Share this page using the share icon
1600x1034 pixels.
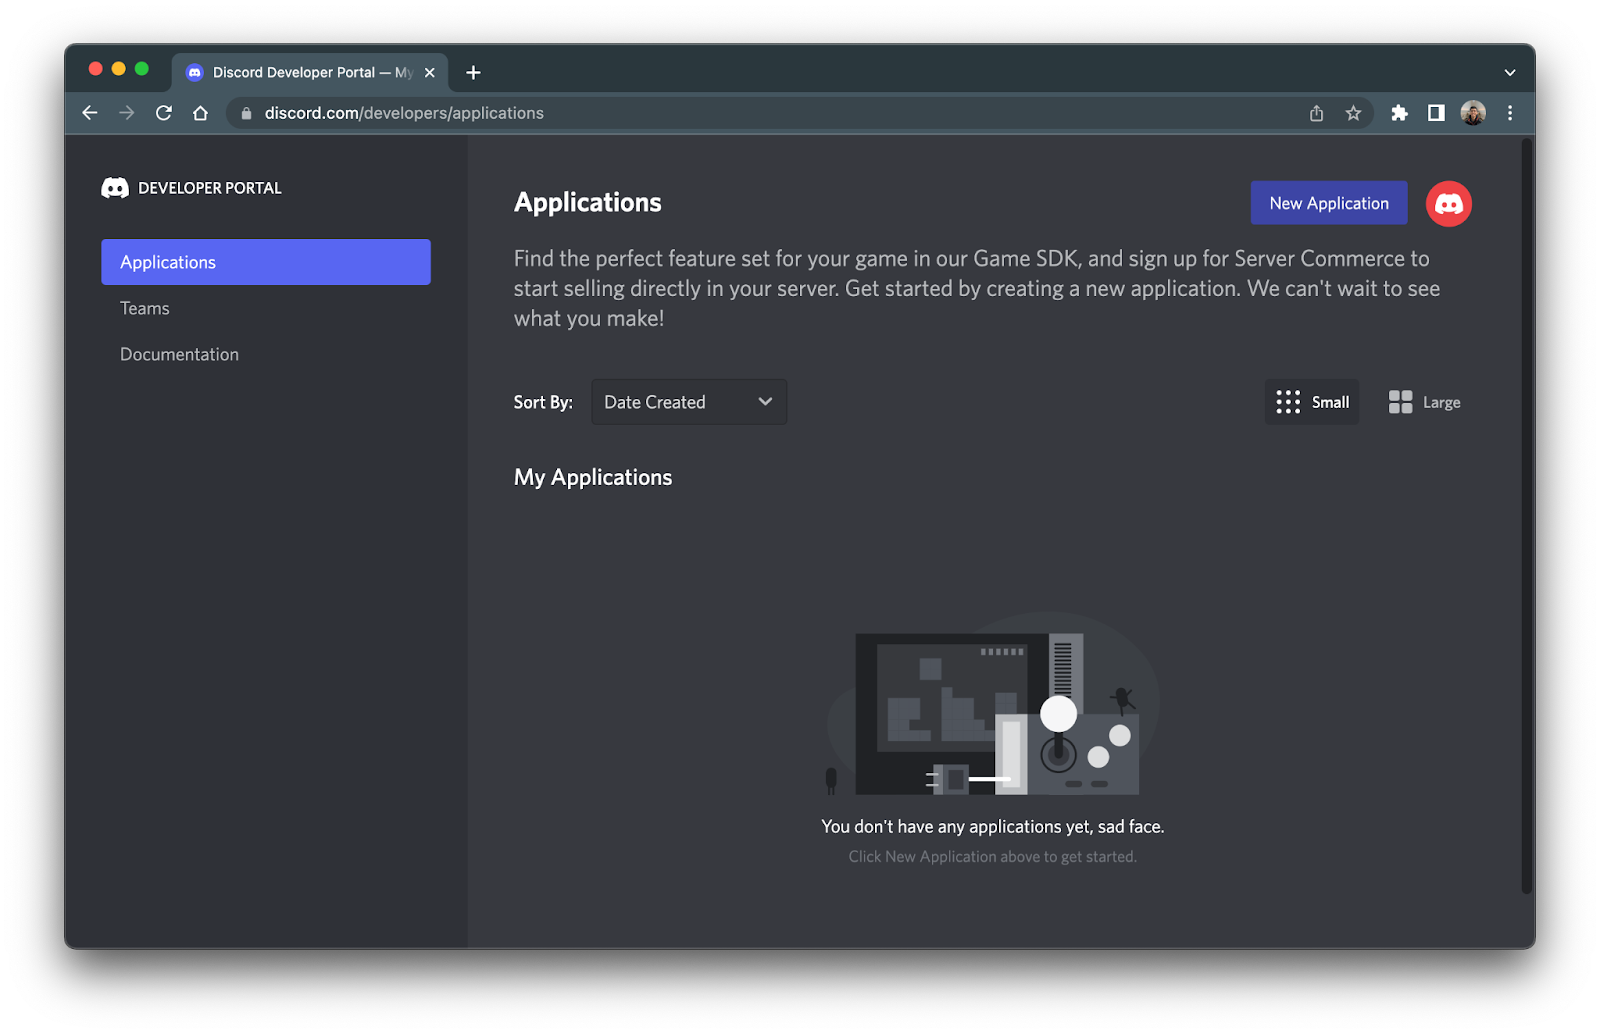[1316, 113]
